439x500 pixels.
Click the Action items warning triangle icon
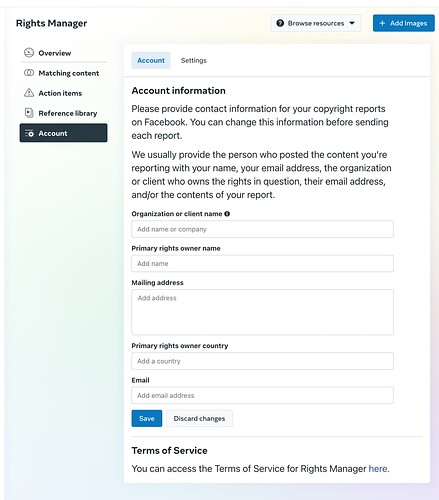pyautogui.click(x=29, y=93)
